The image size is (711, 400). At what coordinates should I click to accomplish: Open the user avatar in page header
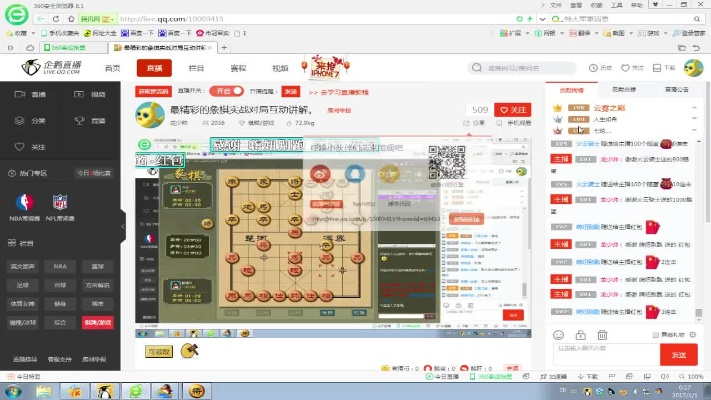pos(693,68)
